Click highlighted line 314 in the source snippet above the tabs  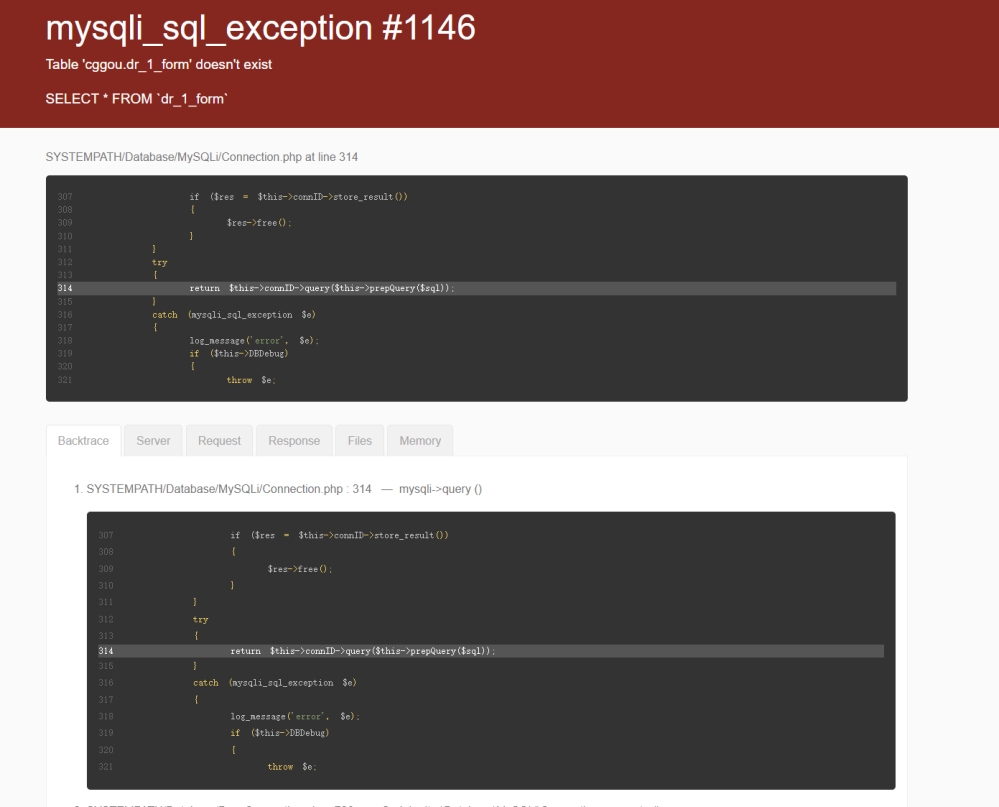[477, 289]
